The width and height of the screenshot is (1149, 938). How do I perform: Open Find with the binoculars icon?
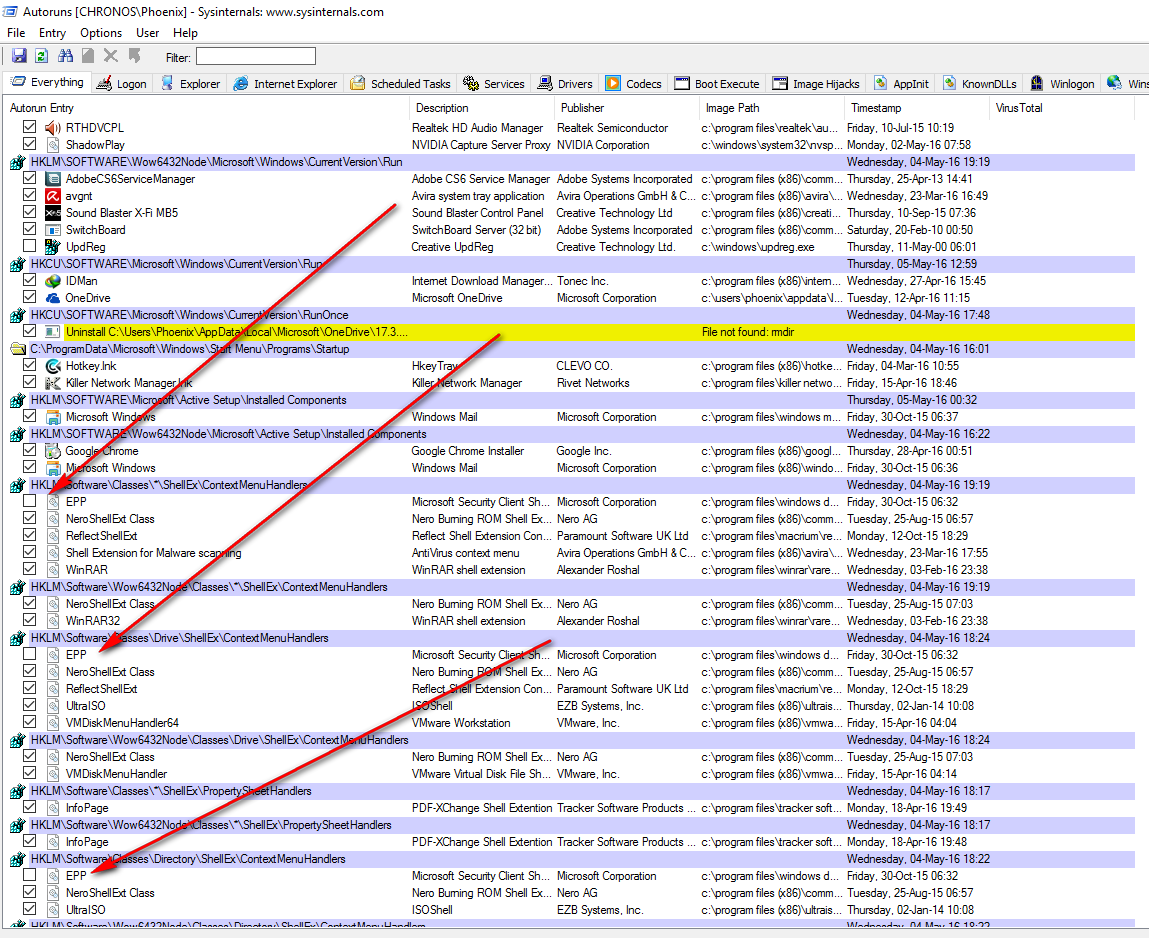pyautogui.click(x=65, y=56)
